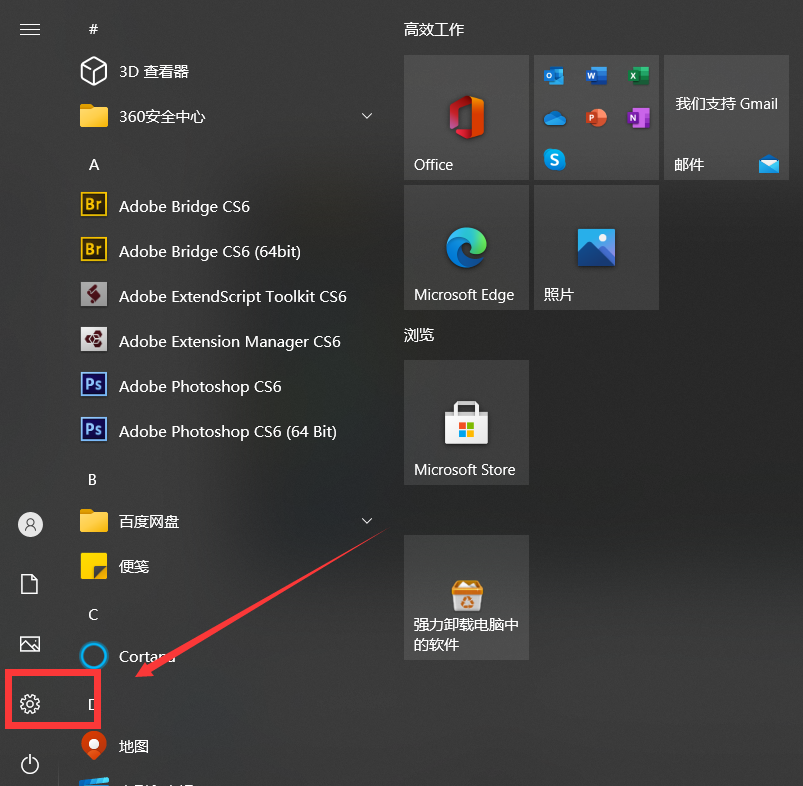Viewport: 803px width, 786px height.
Task: Expand the Start menu navigation pane
Action: (x=29, y=29)
